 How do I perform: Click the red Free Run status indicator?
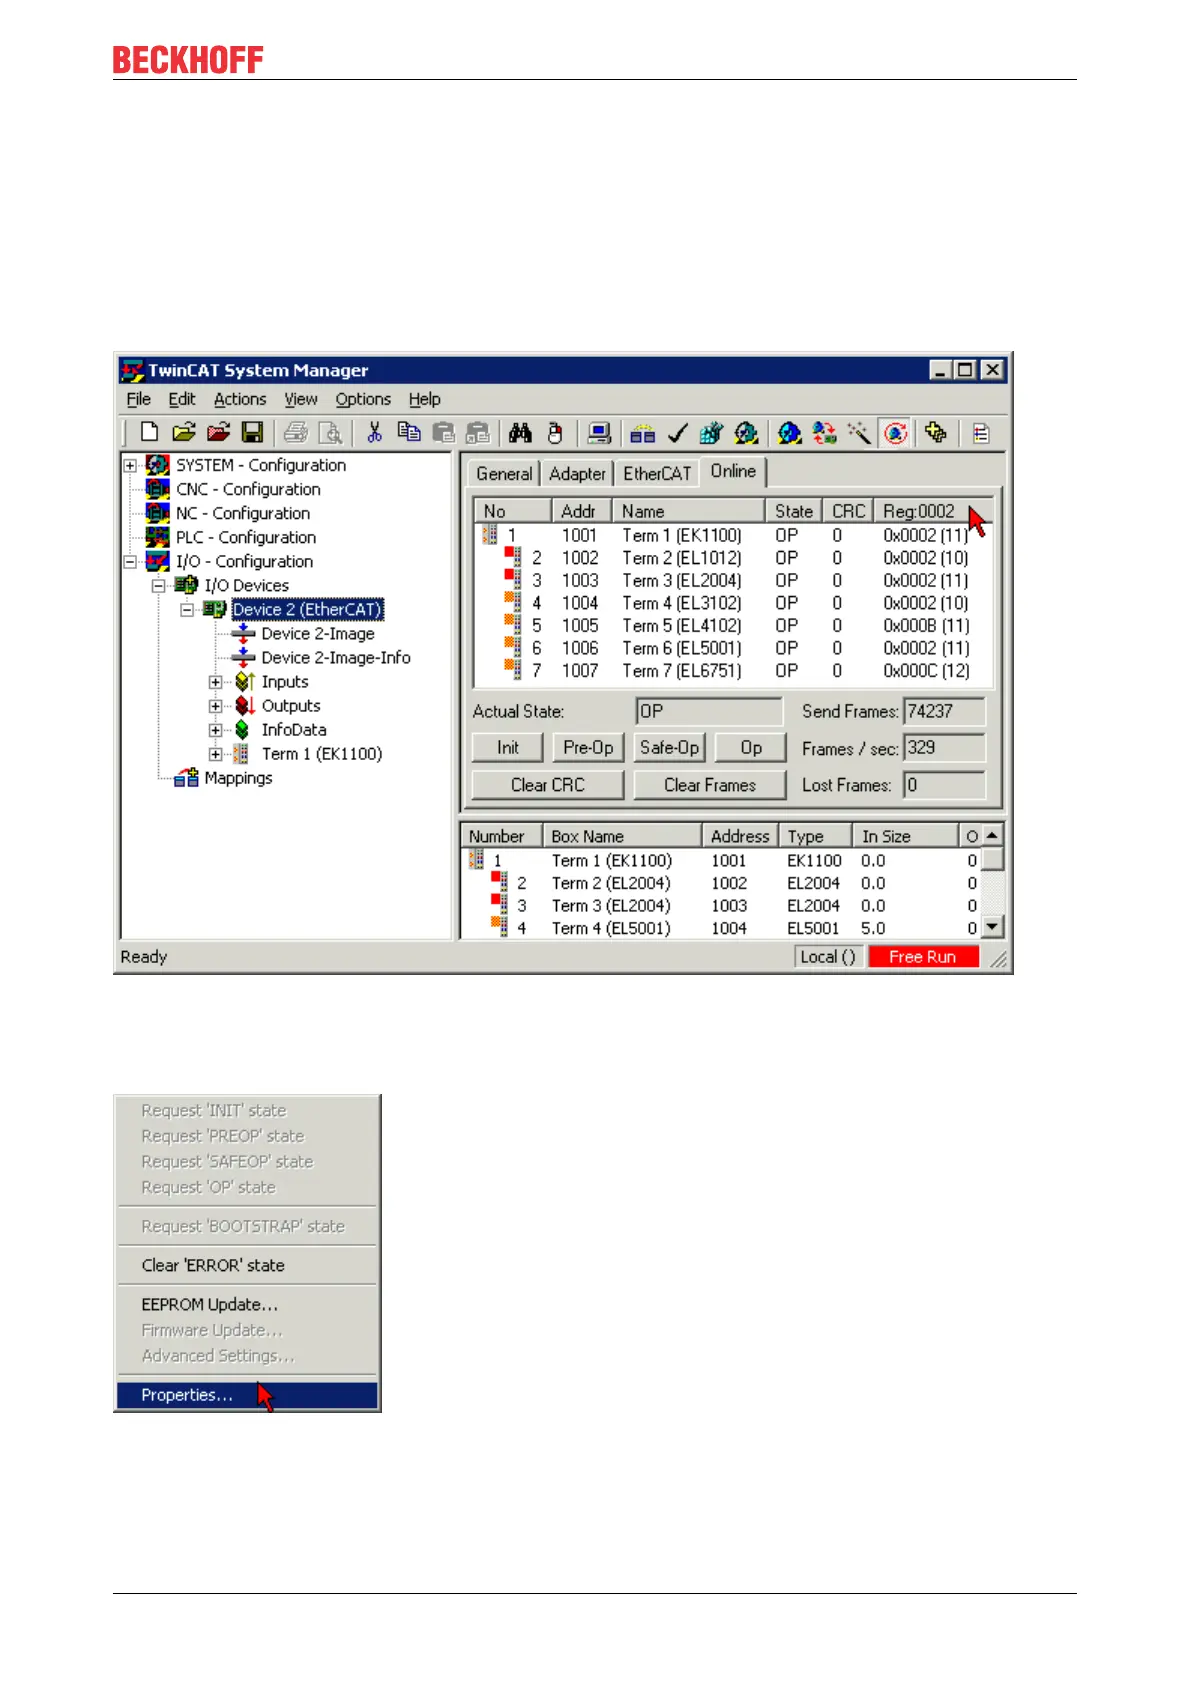pos(923,957)
